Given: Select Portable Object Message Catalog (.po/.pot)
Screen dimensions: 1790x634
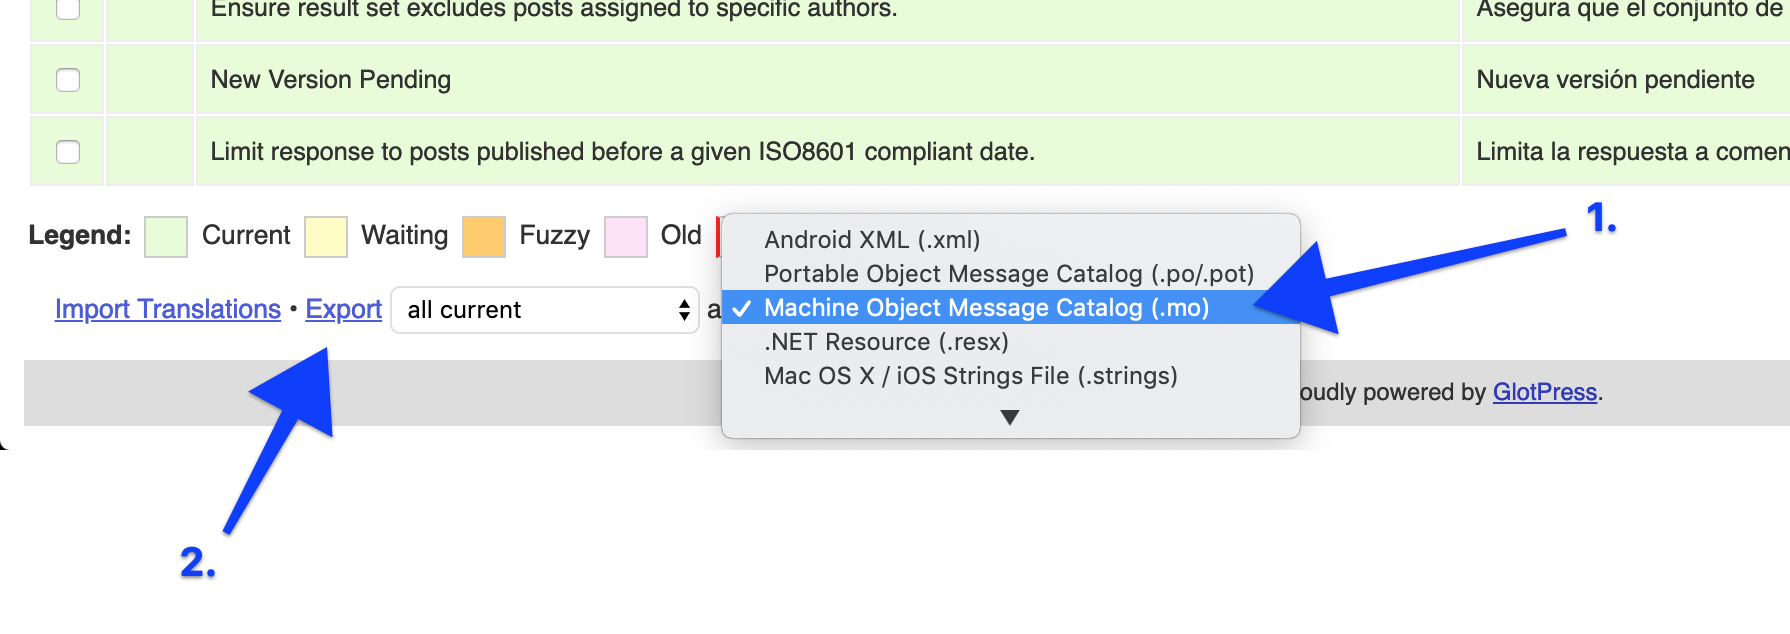Looking at the screenshot, I should coord(1008,274).
